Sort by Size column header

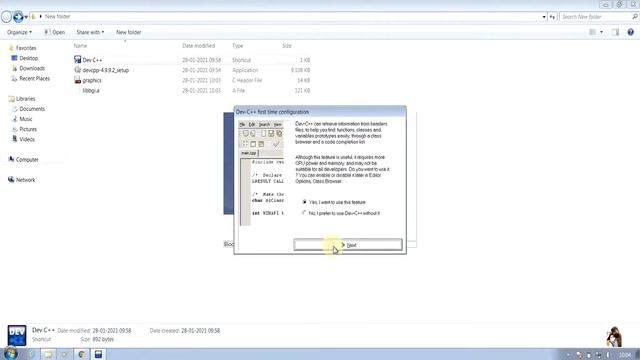coord(287,46)
